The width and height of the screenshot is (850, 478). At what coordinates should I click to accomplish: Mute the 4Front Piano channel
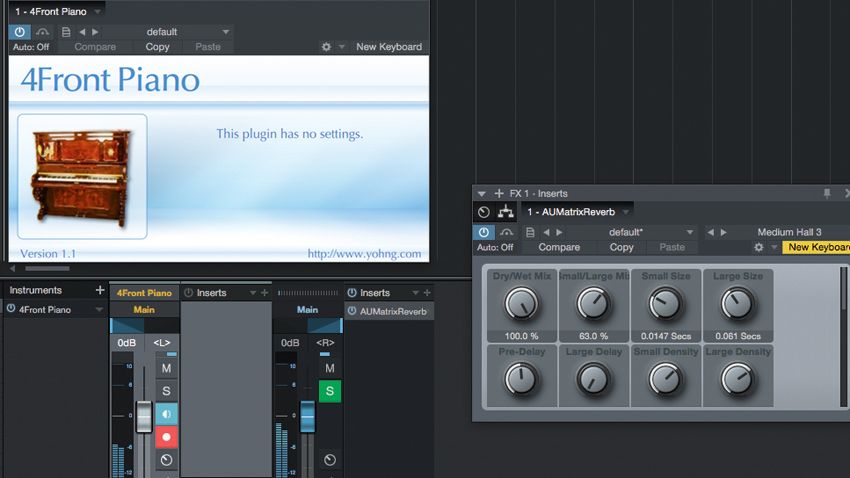pos(166,369)
